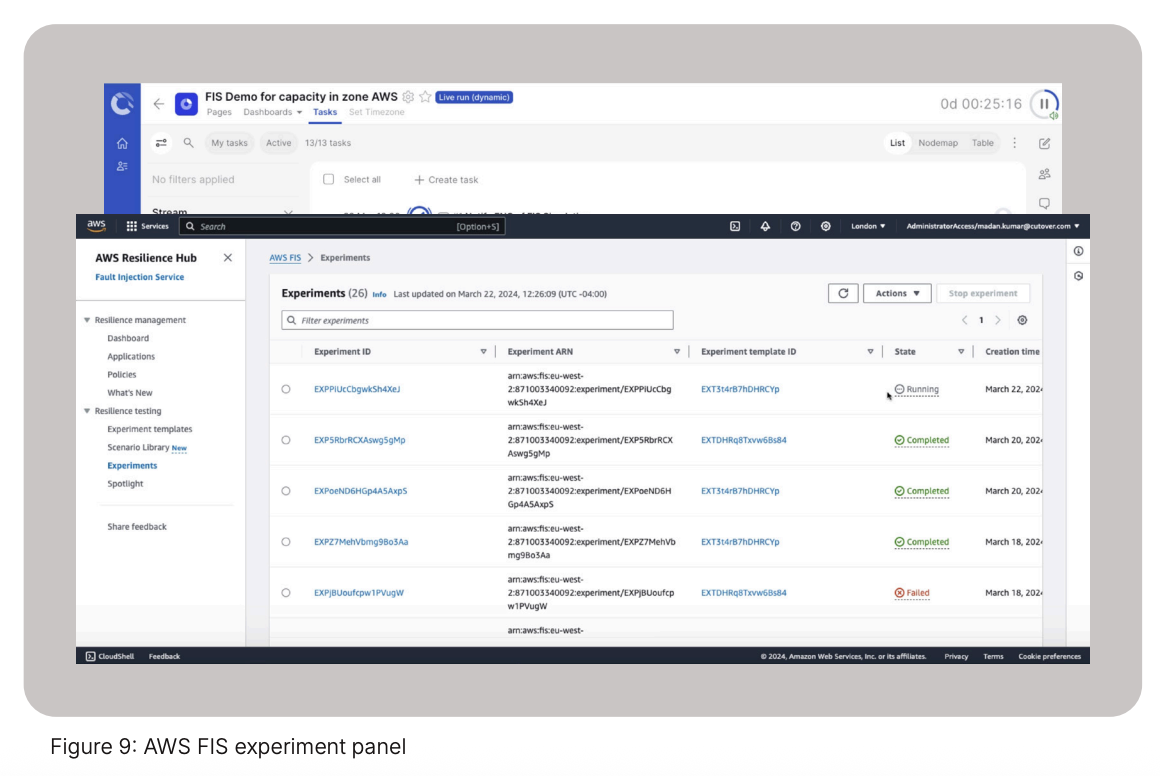The image size is (1160, 776).
Task: Open the Dashboards dropdown in Cutover
Action: (272, 112)
